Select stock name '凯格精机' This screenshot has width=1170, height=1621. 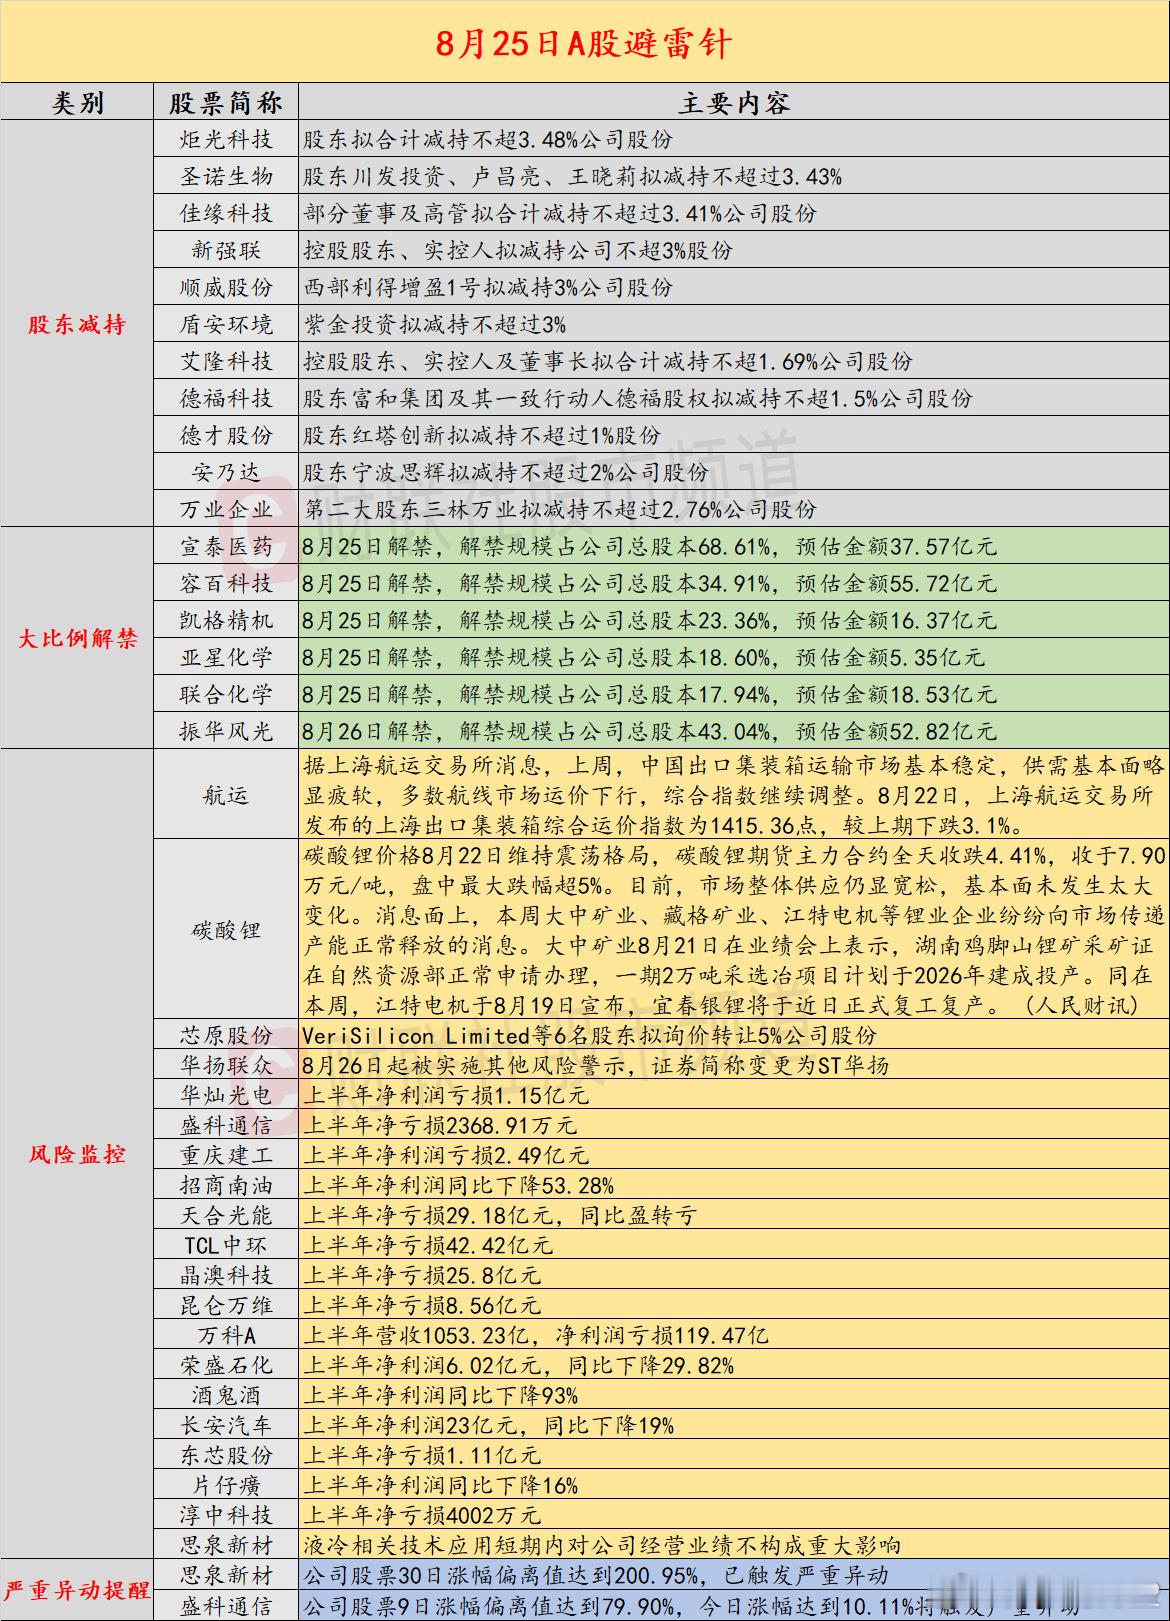tap(226, 620)
